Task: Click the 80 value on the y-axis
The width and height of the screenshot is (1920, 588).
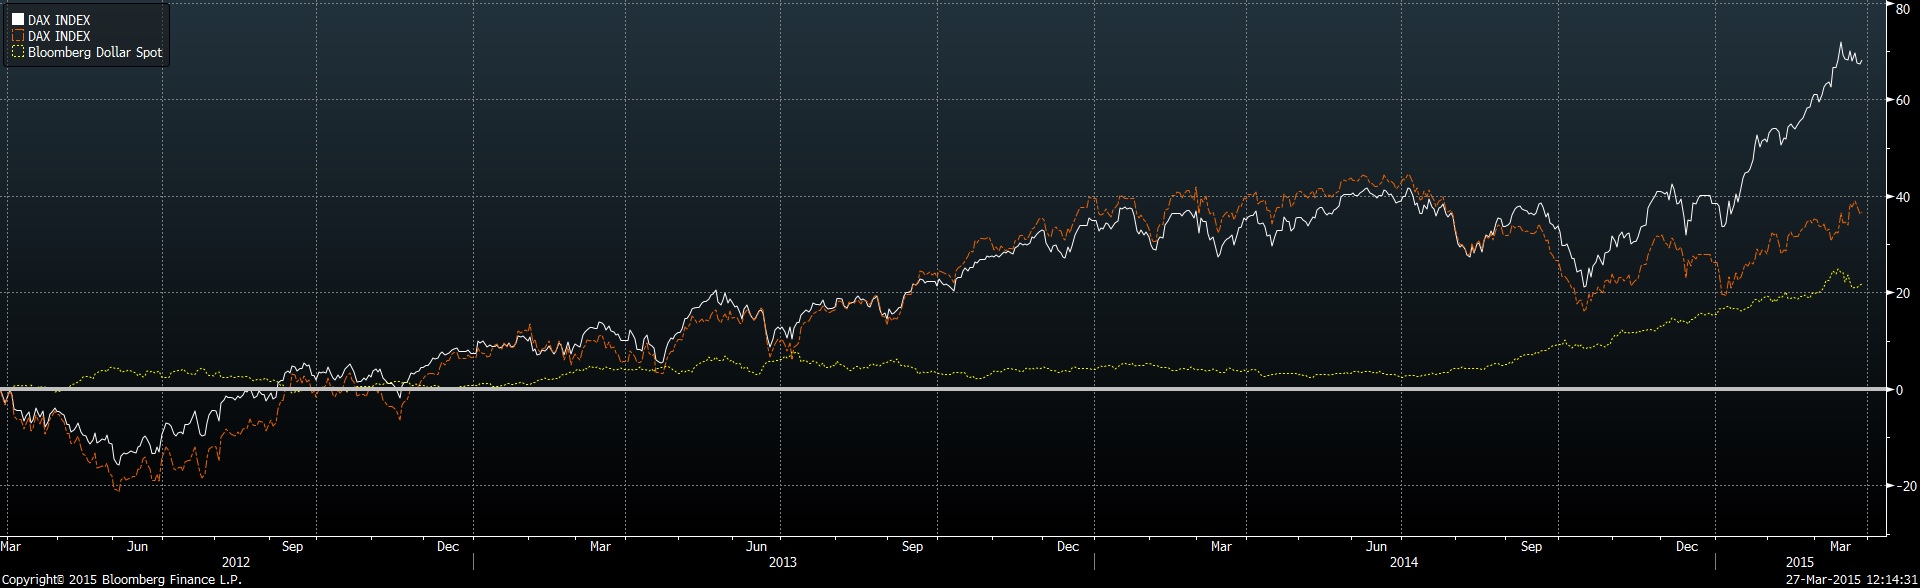Action: click(x=1903, y=9)
